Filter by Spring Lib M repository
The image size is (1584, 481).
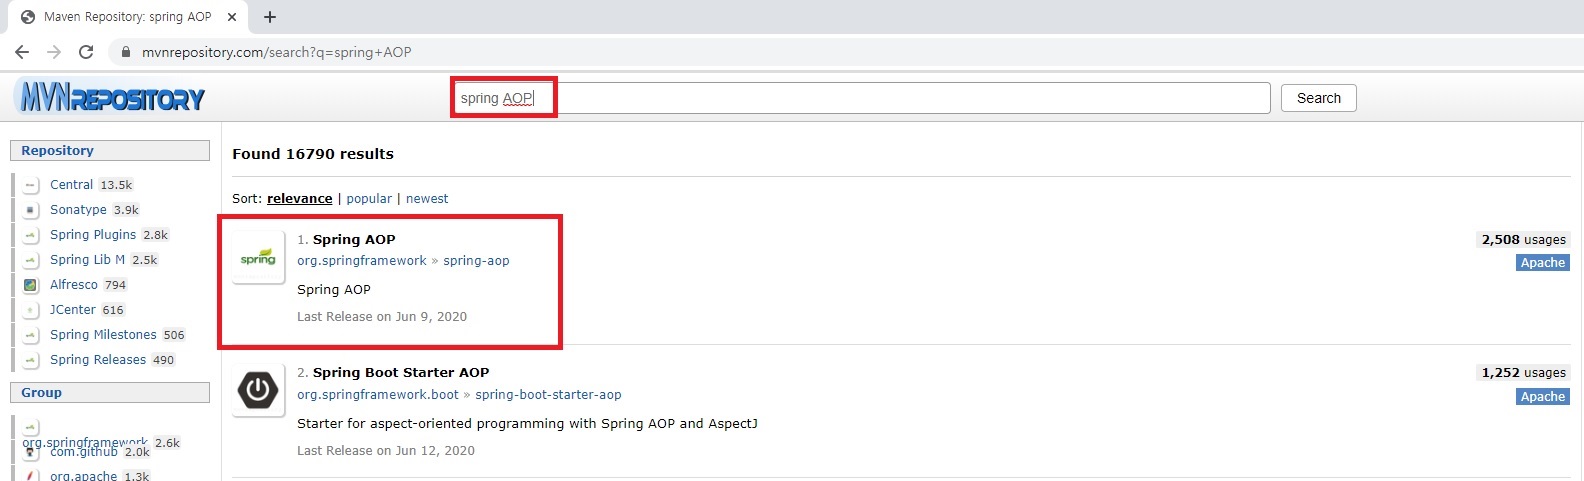[x=88, y=260]
